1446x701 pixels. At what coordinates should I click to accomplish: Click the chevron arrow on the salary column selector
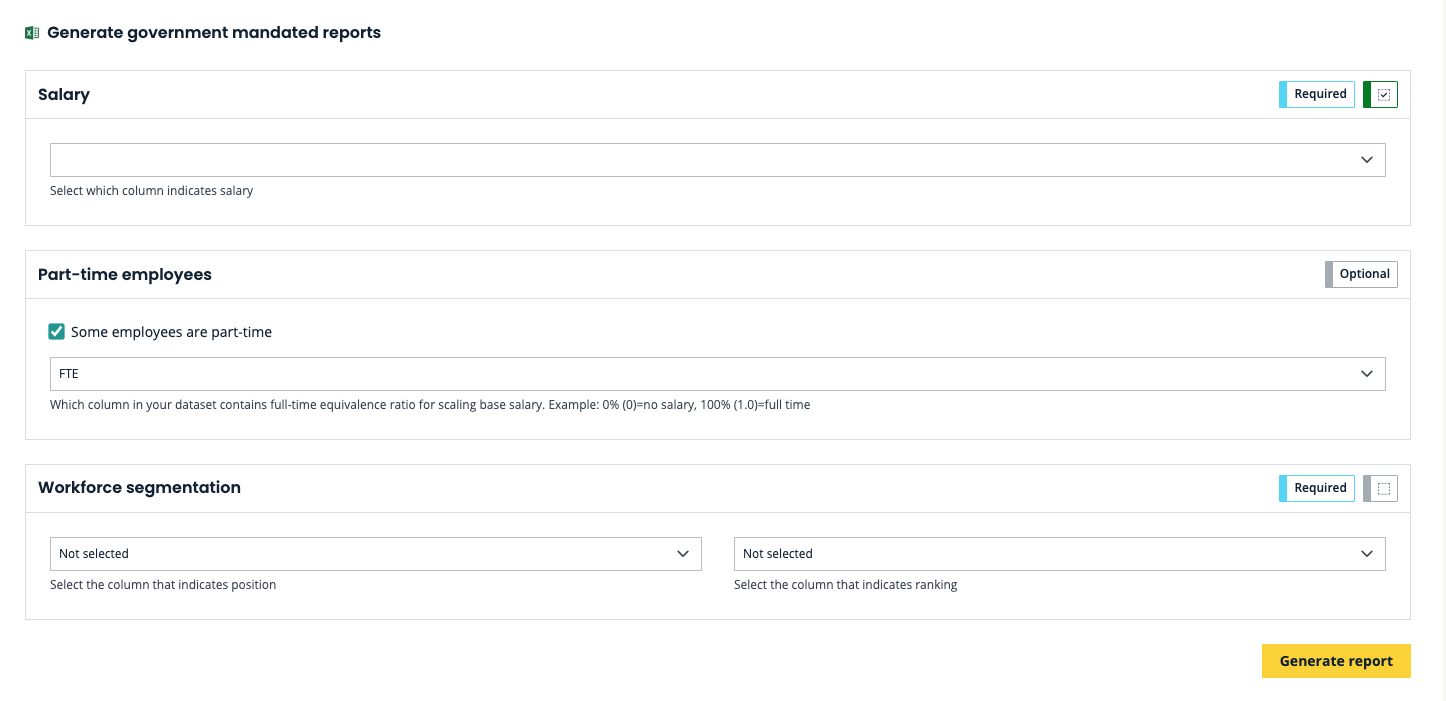click(x=1367, y=160)
